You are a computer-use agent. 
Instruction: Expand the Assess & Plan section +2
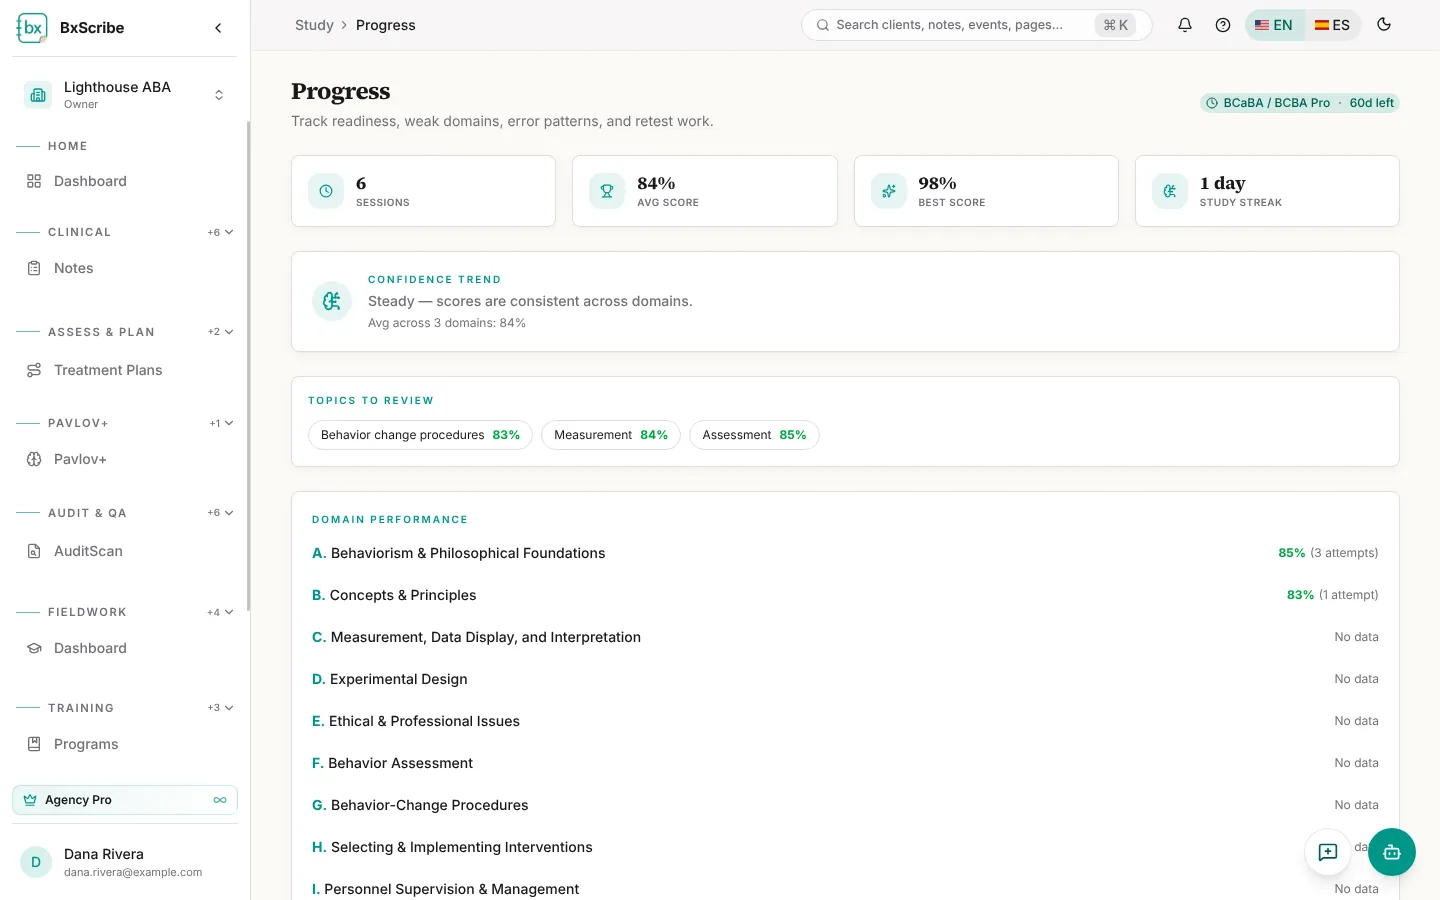tap(221, 332)
